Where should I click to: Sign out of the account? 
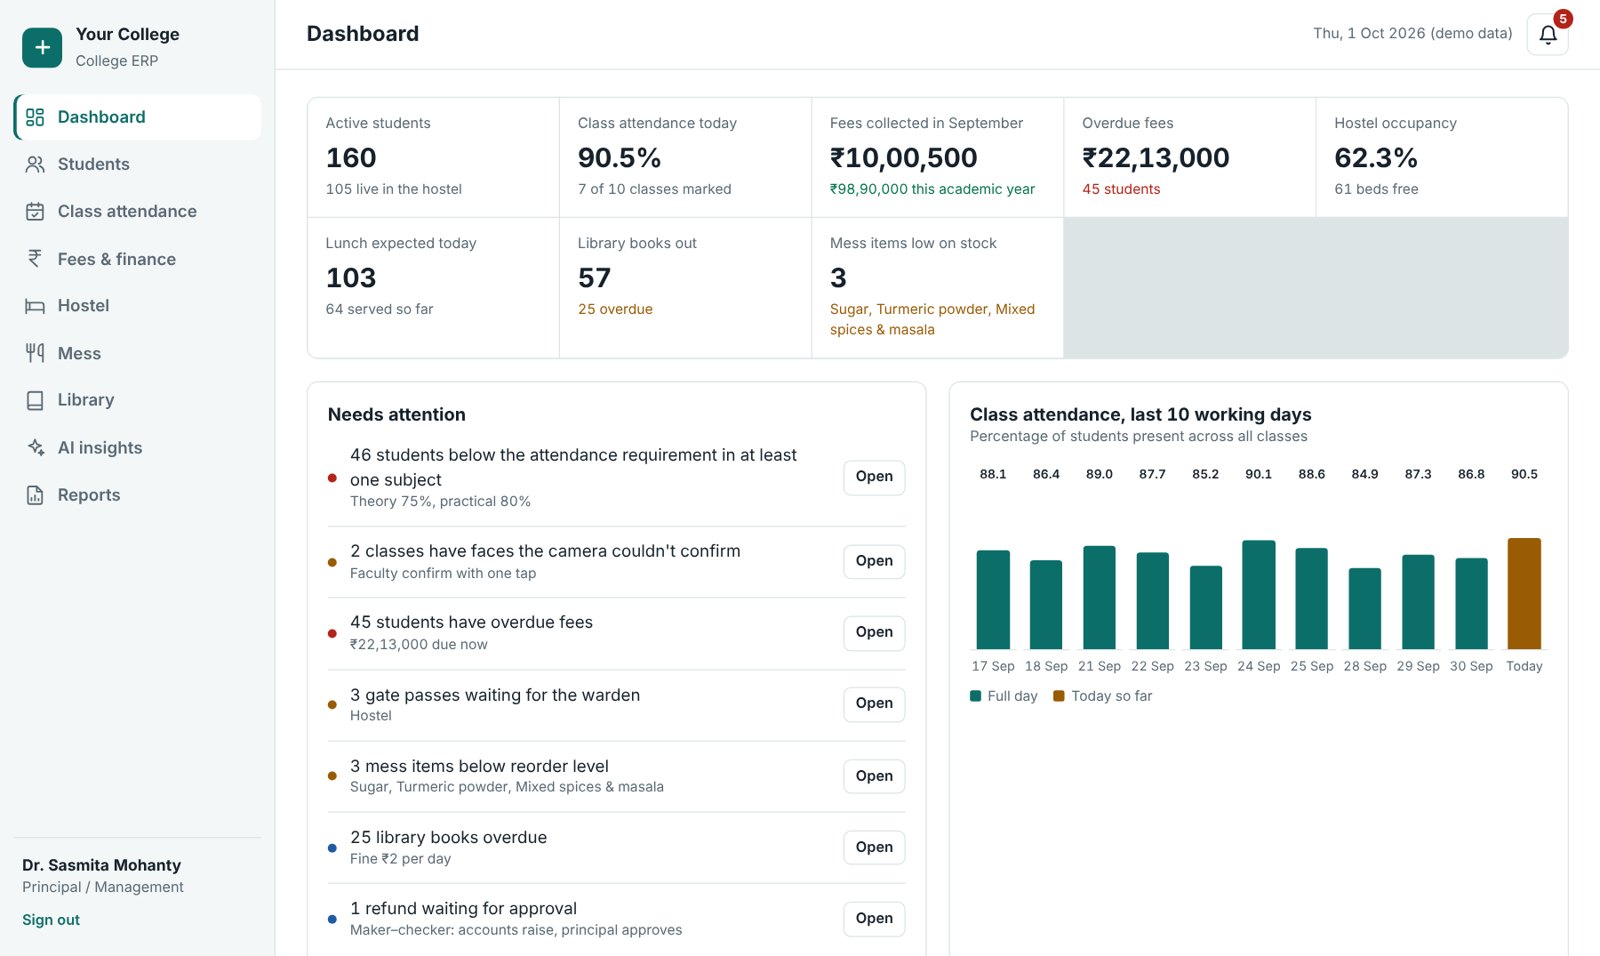pyautogui.click(x=51, y=920)
